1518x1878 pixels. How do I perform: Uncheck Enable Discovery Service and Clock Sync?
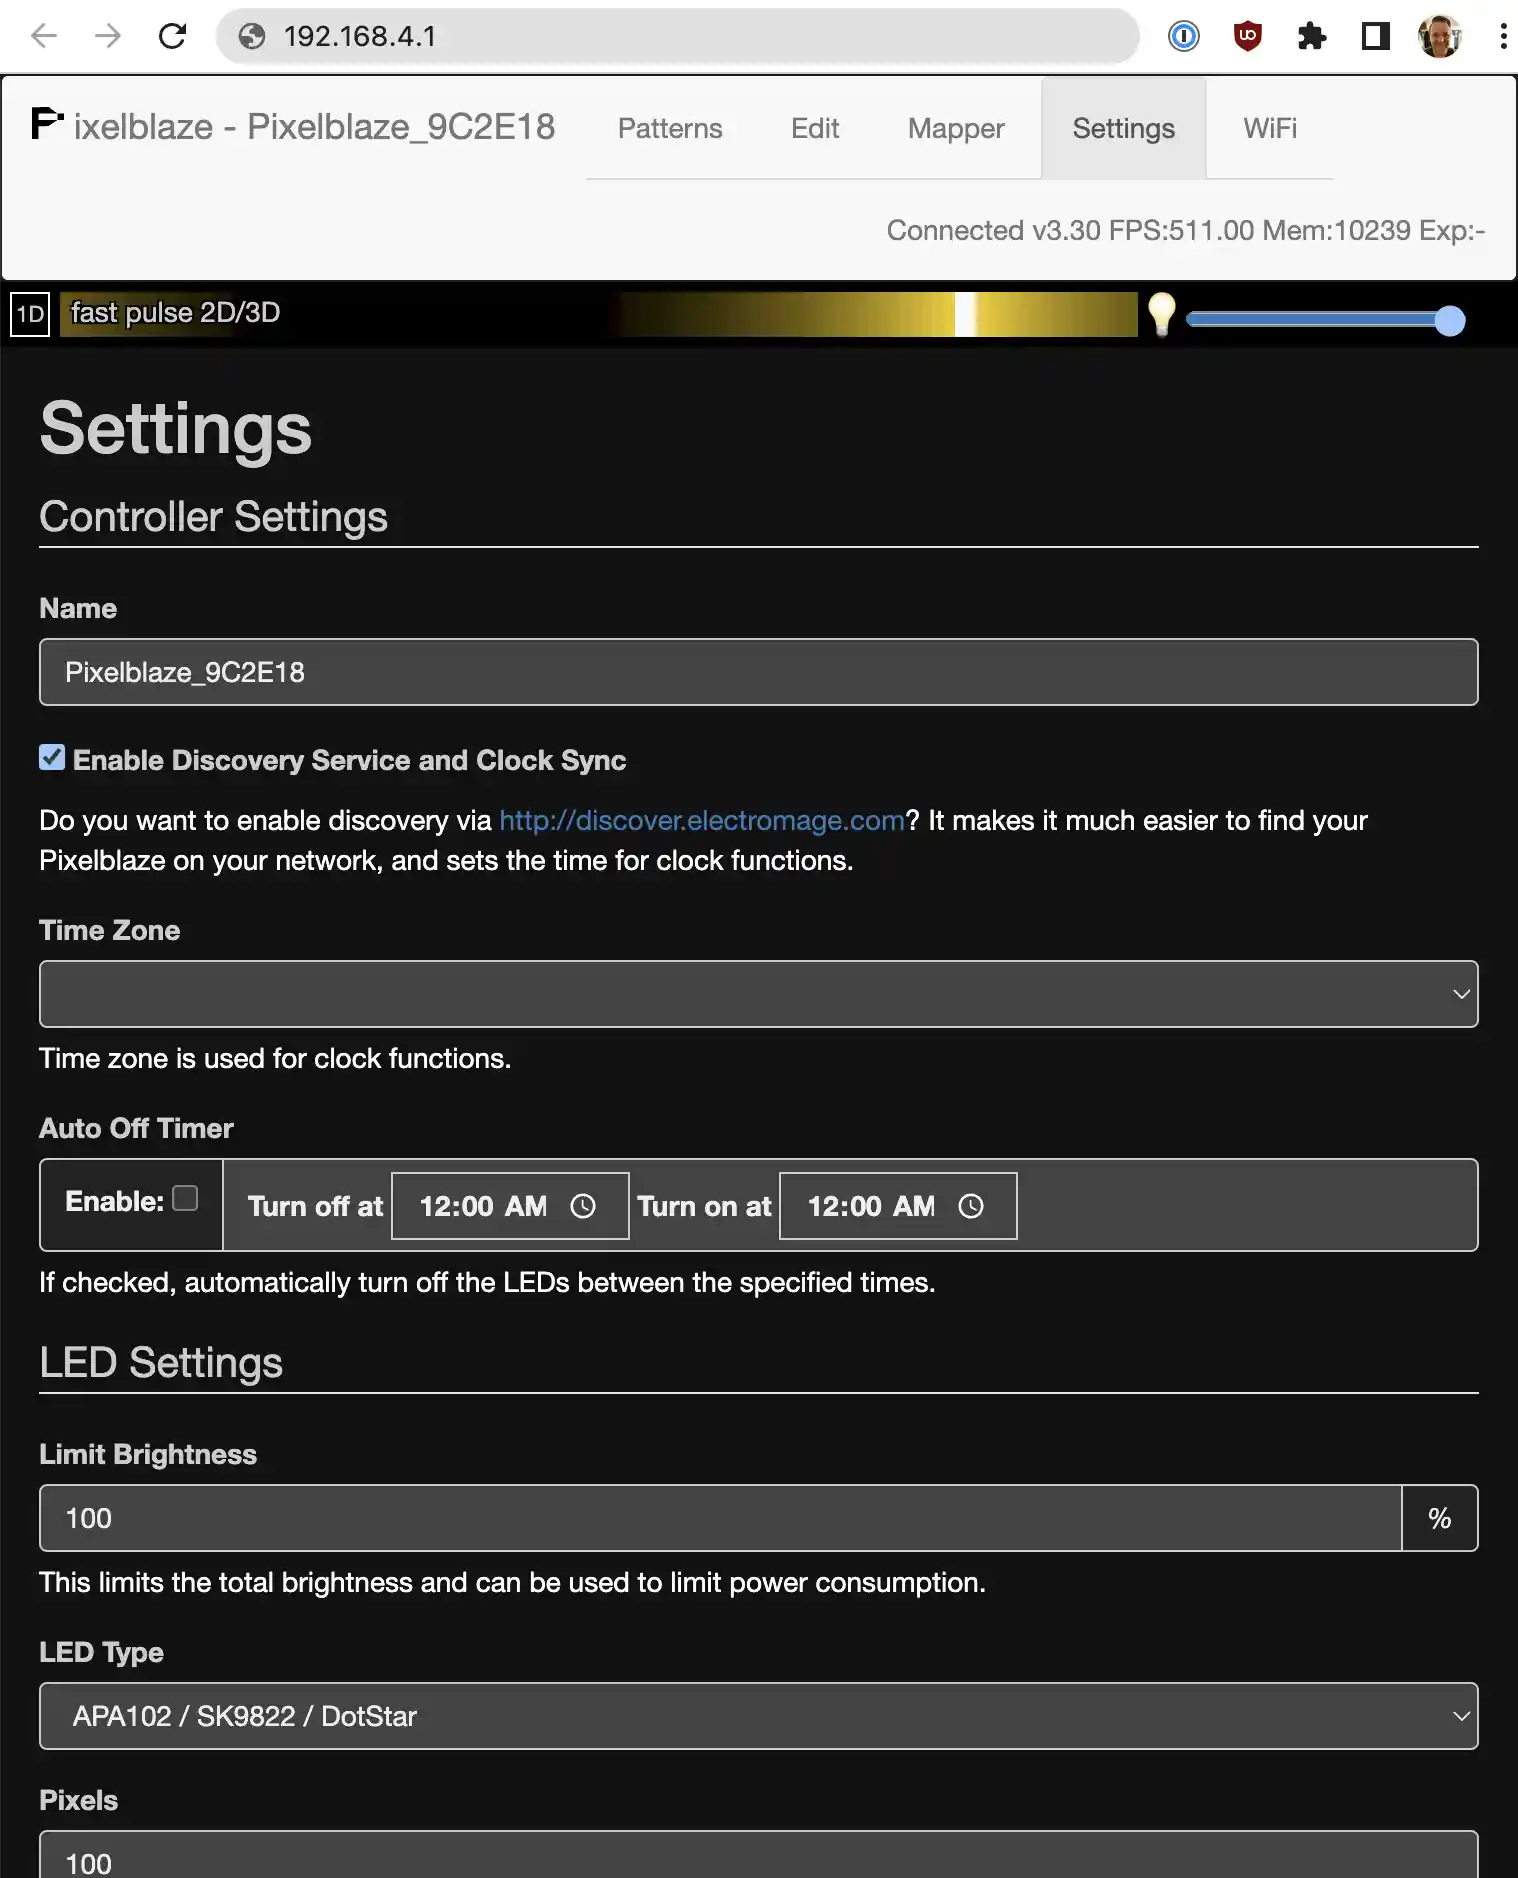(x=52, y=758)
